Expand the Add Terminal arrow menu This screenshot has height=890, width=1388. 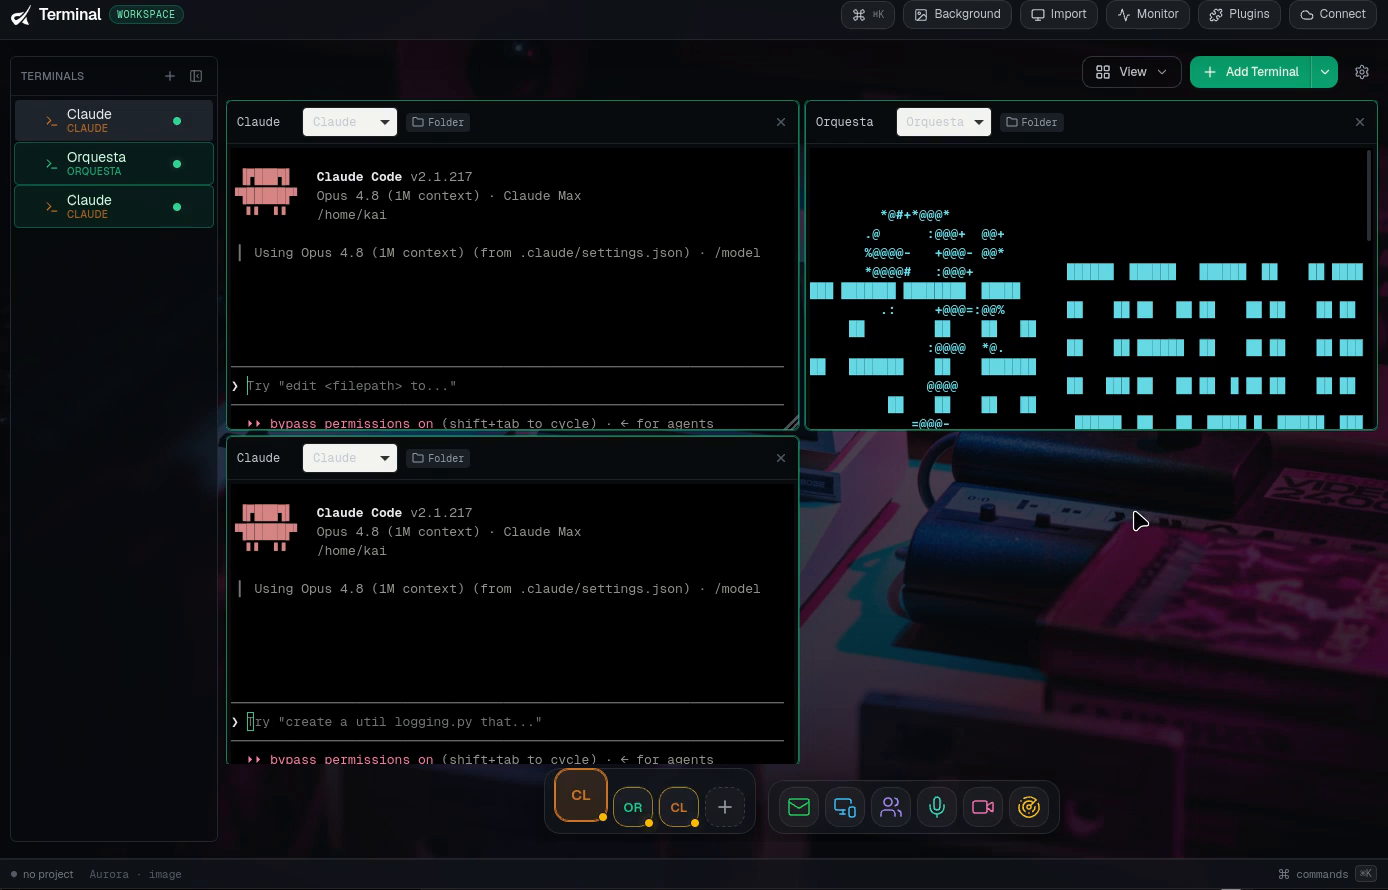[x=1325, y=72]
